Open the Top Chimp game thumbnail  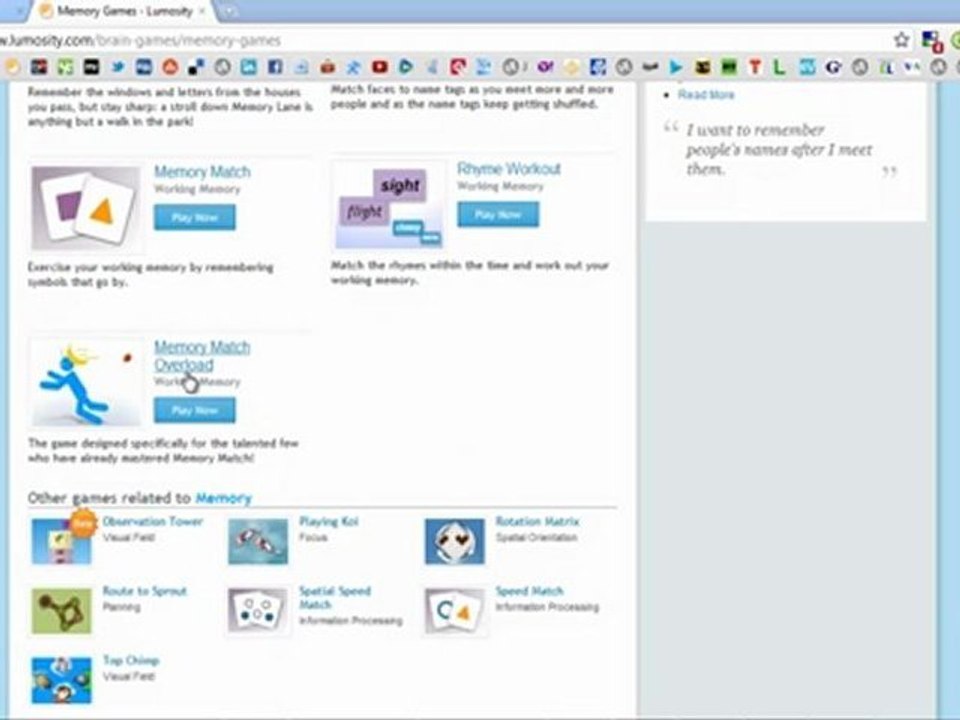(61, 680)
